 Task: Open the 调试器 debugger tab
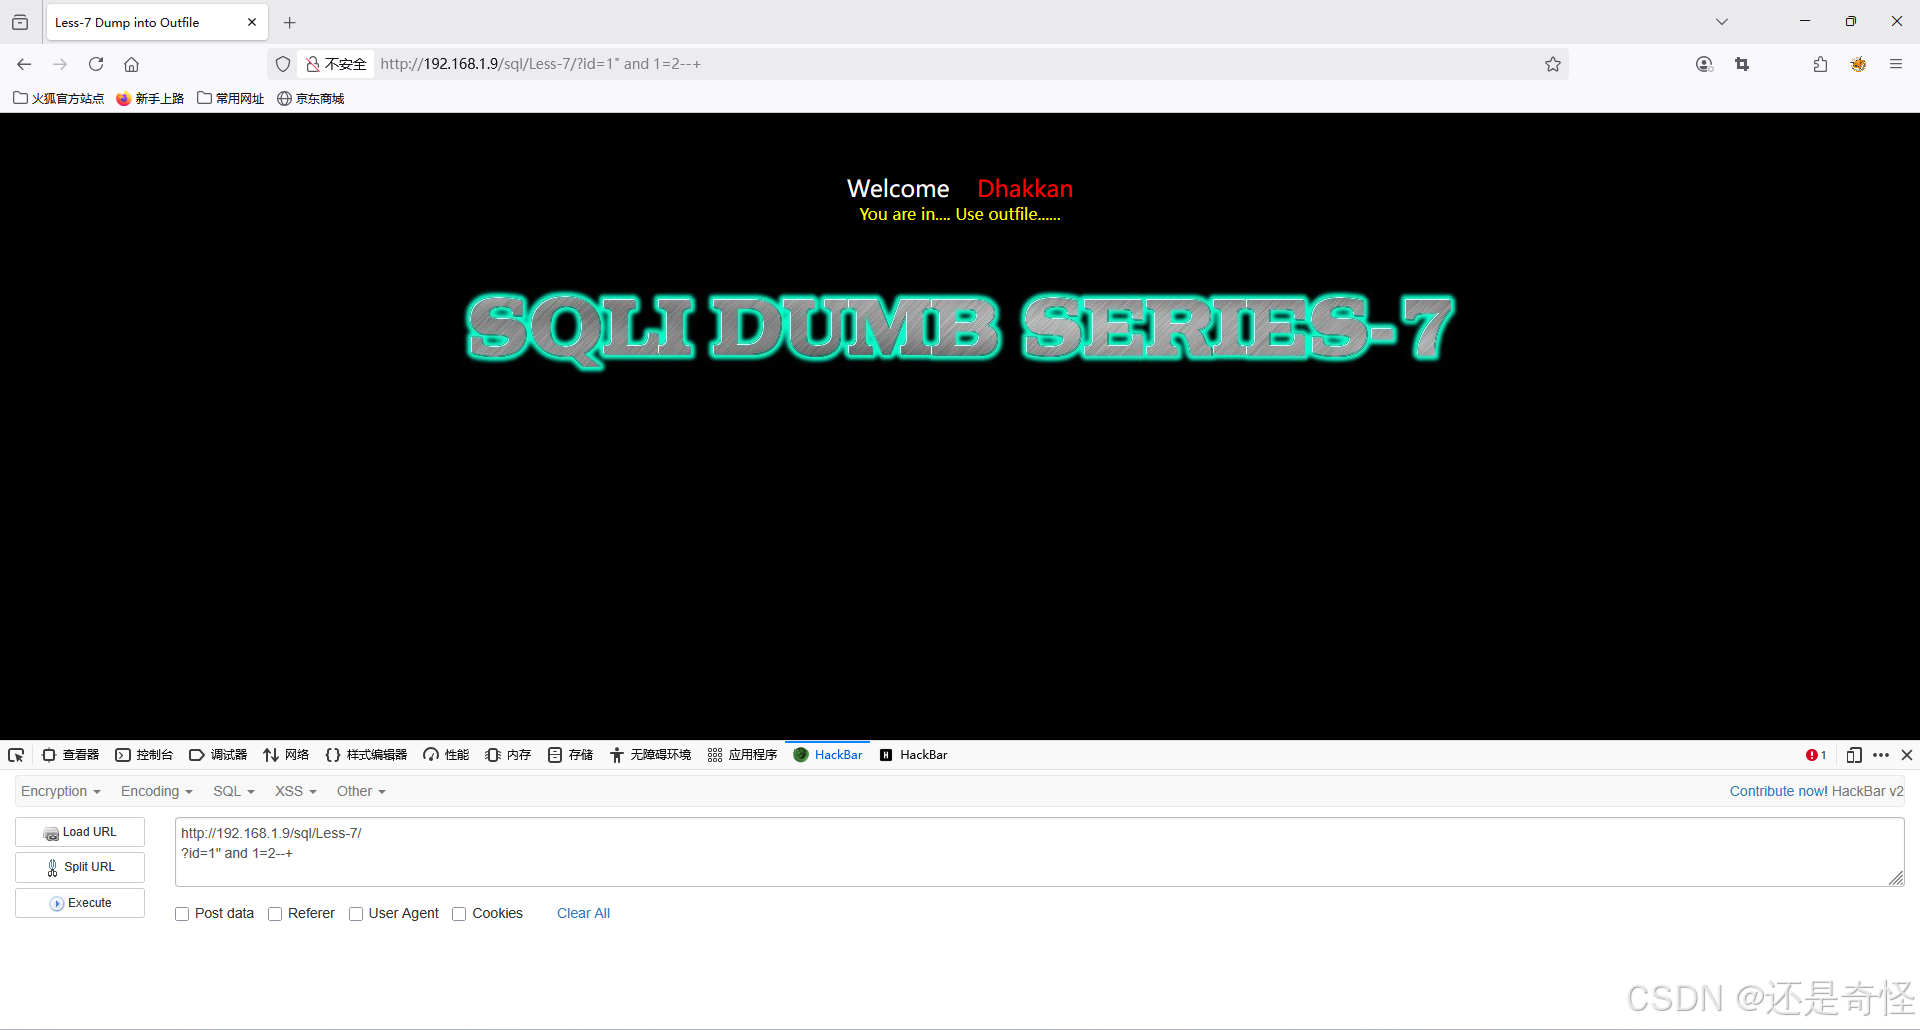218,755
